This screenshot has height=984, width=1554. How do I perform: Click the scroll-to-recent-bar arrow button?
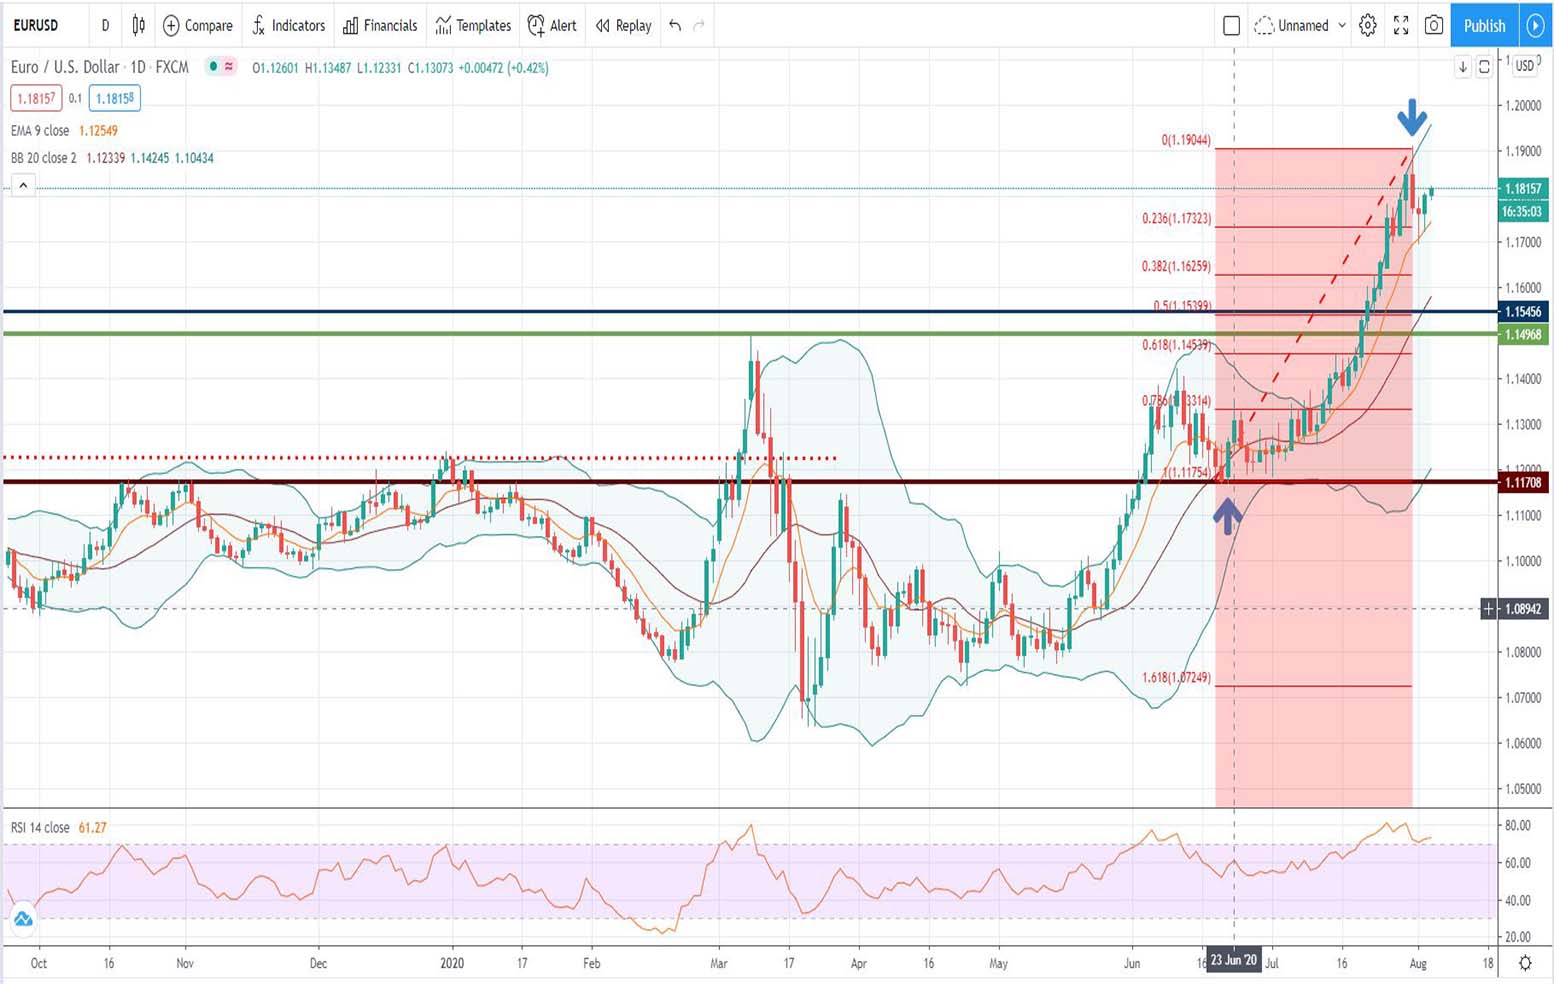[1461, 66]
